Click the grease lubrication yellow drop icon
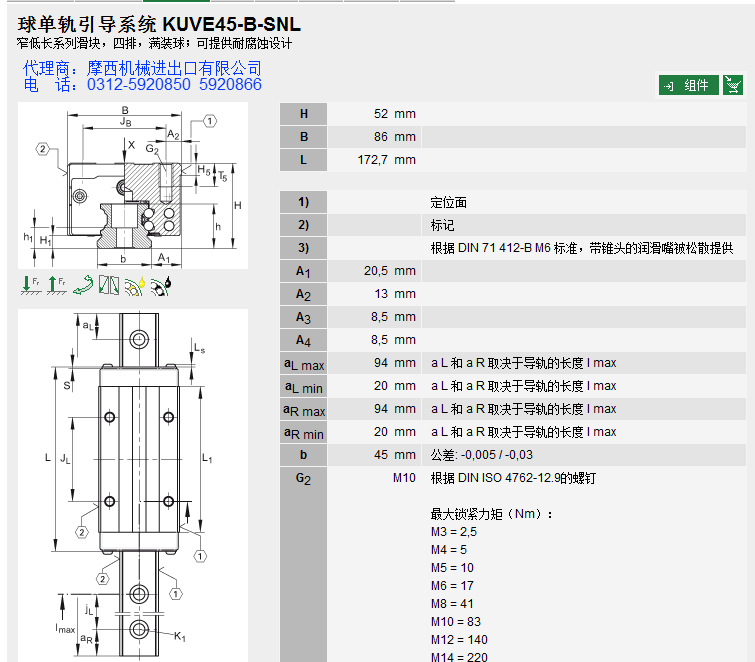Viewport: 755px width, 662px height. point(135,285)
